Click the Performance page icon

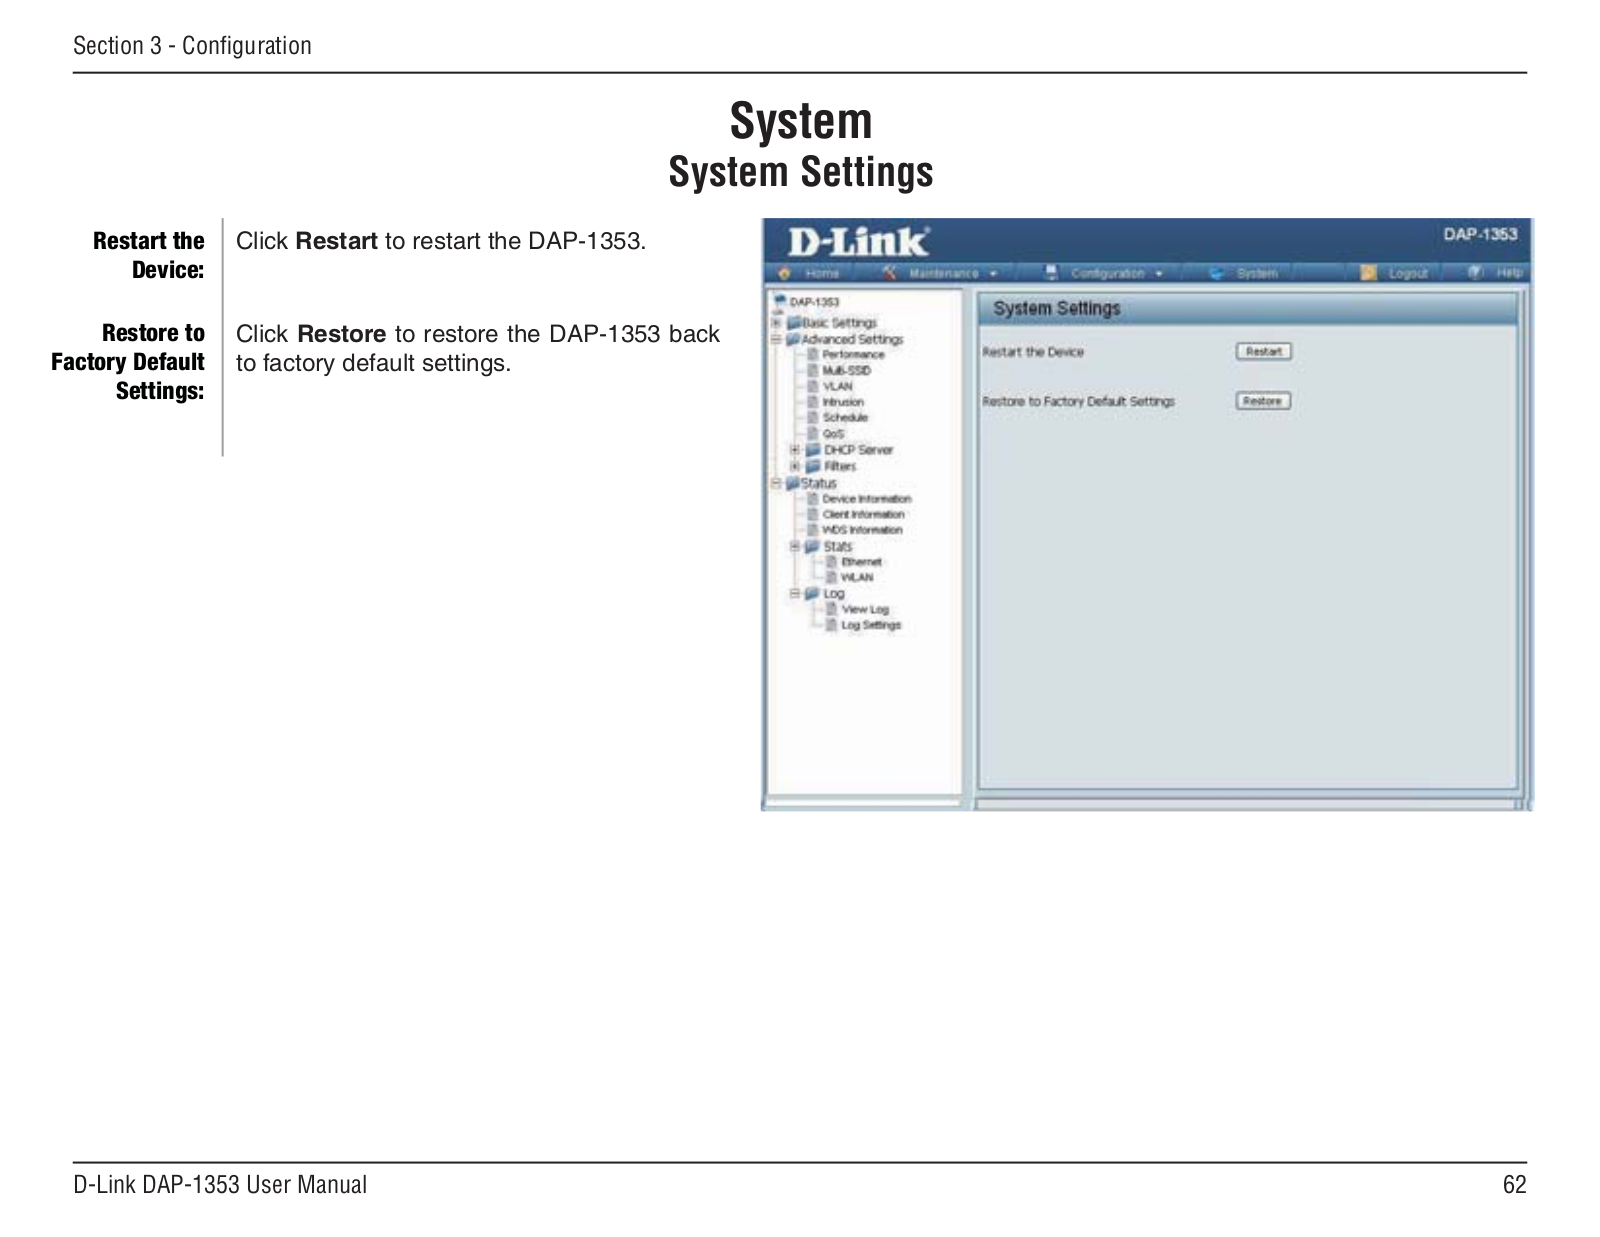[x=813, y=354]
